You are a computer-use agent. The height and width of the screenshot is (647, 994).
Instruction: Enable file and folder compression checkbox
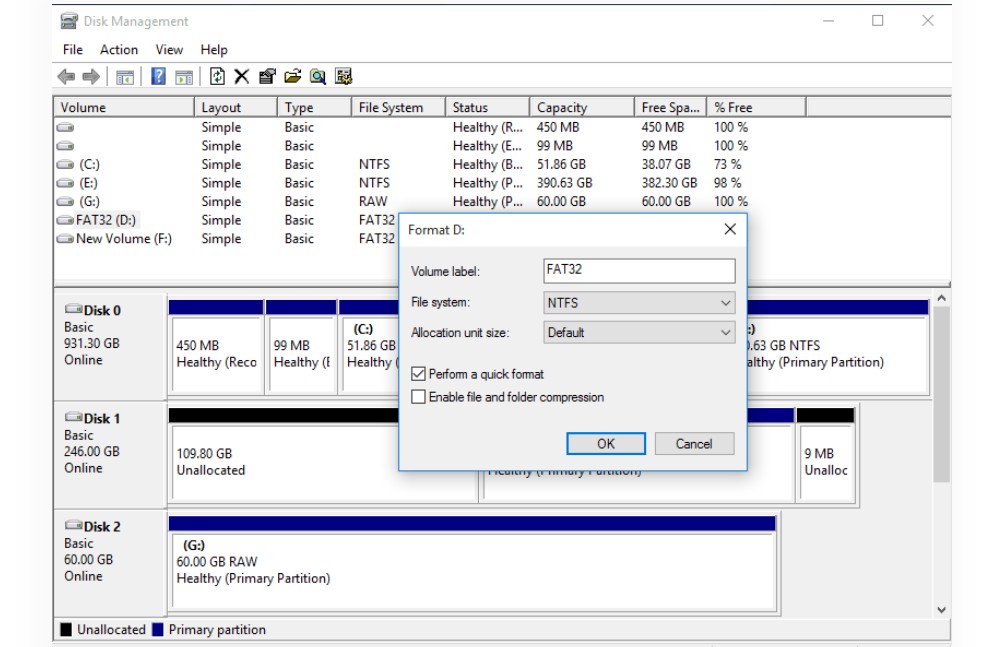pyautogui.click(x=418, y=397)
